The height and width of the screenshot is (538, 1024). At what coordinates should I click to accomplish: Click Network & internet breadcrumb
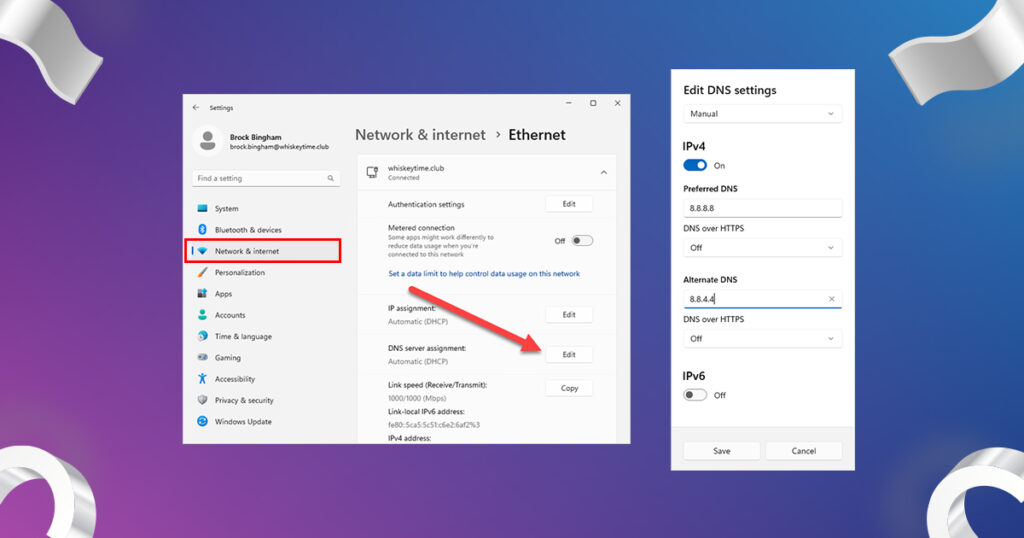click(x=420, y=134)
